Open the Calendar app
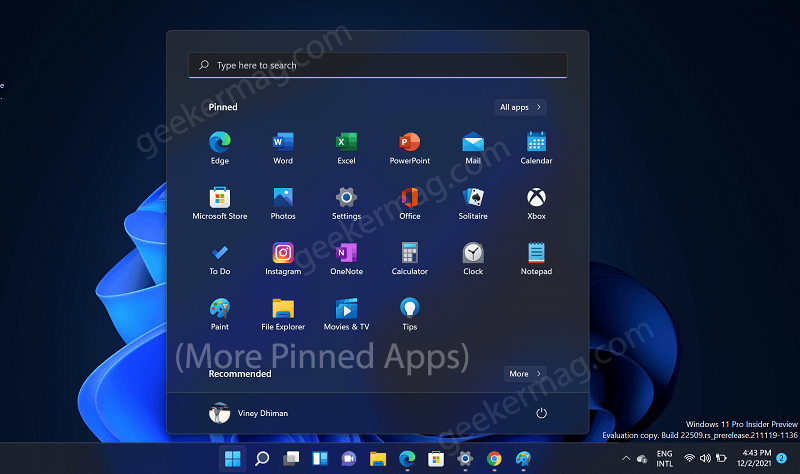This screenshot has height=474, width=800. (x=536, y=147)
